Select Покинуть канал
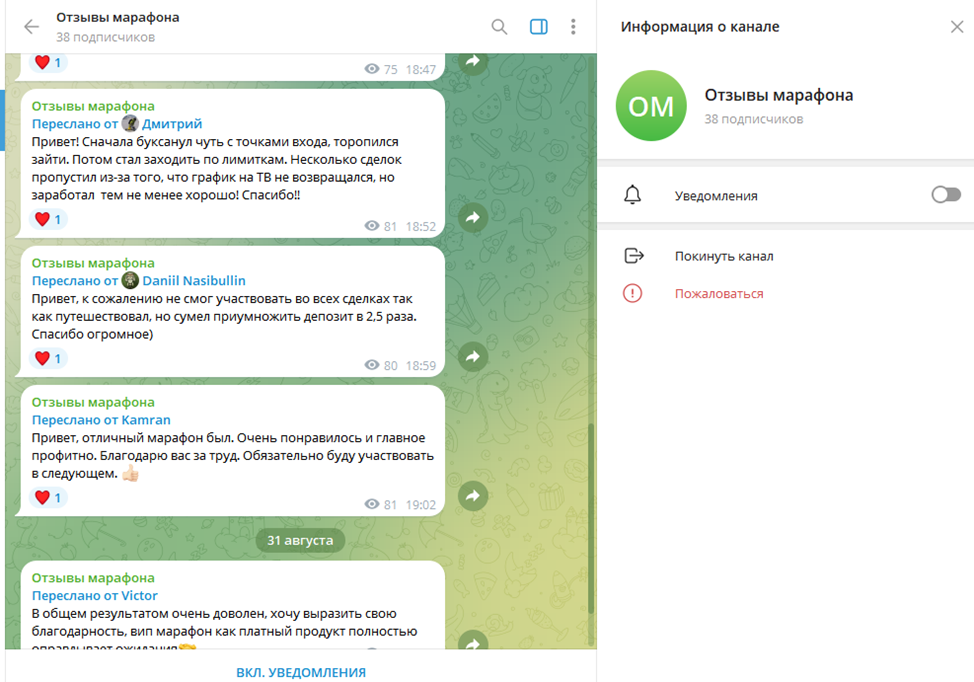Screen dimensions: 974x682 (x=724, y=256)
